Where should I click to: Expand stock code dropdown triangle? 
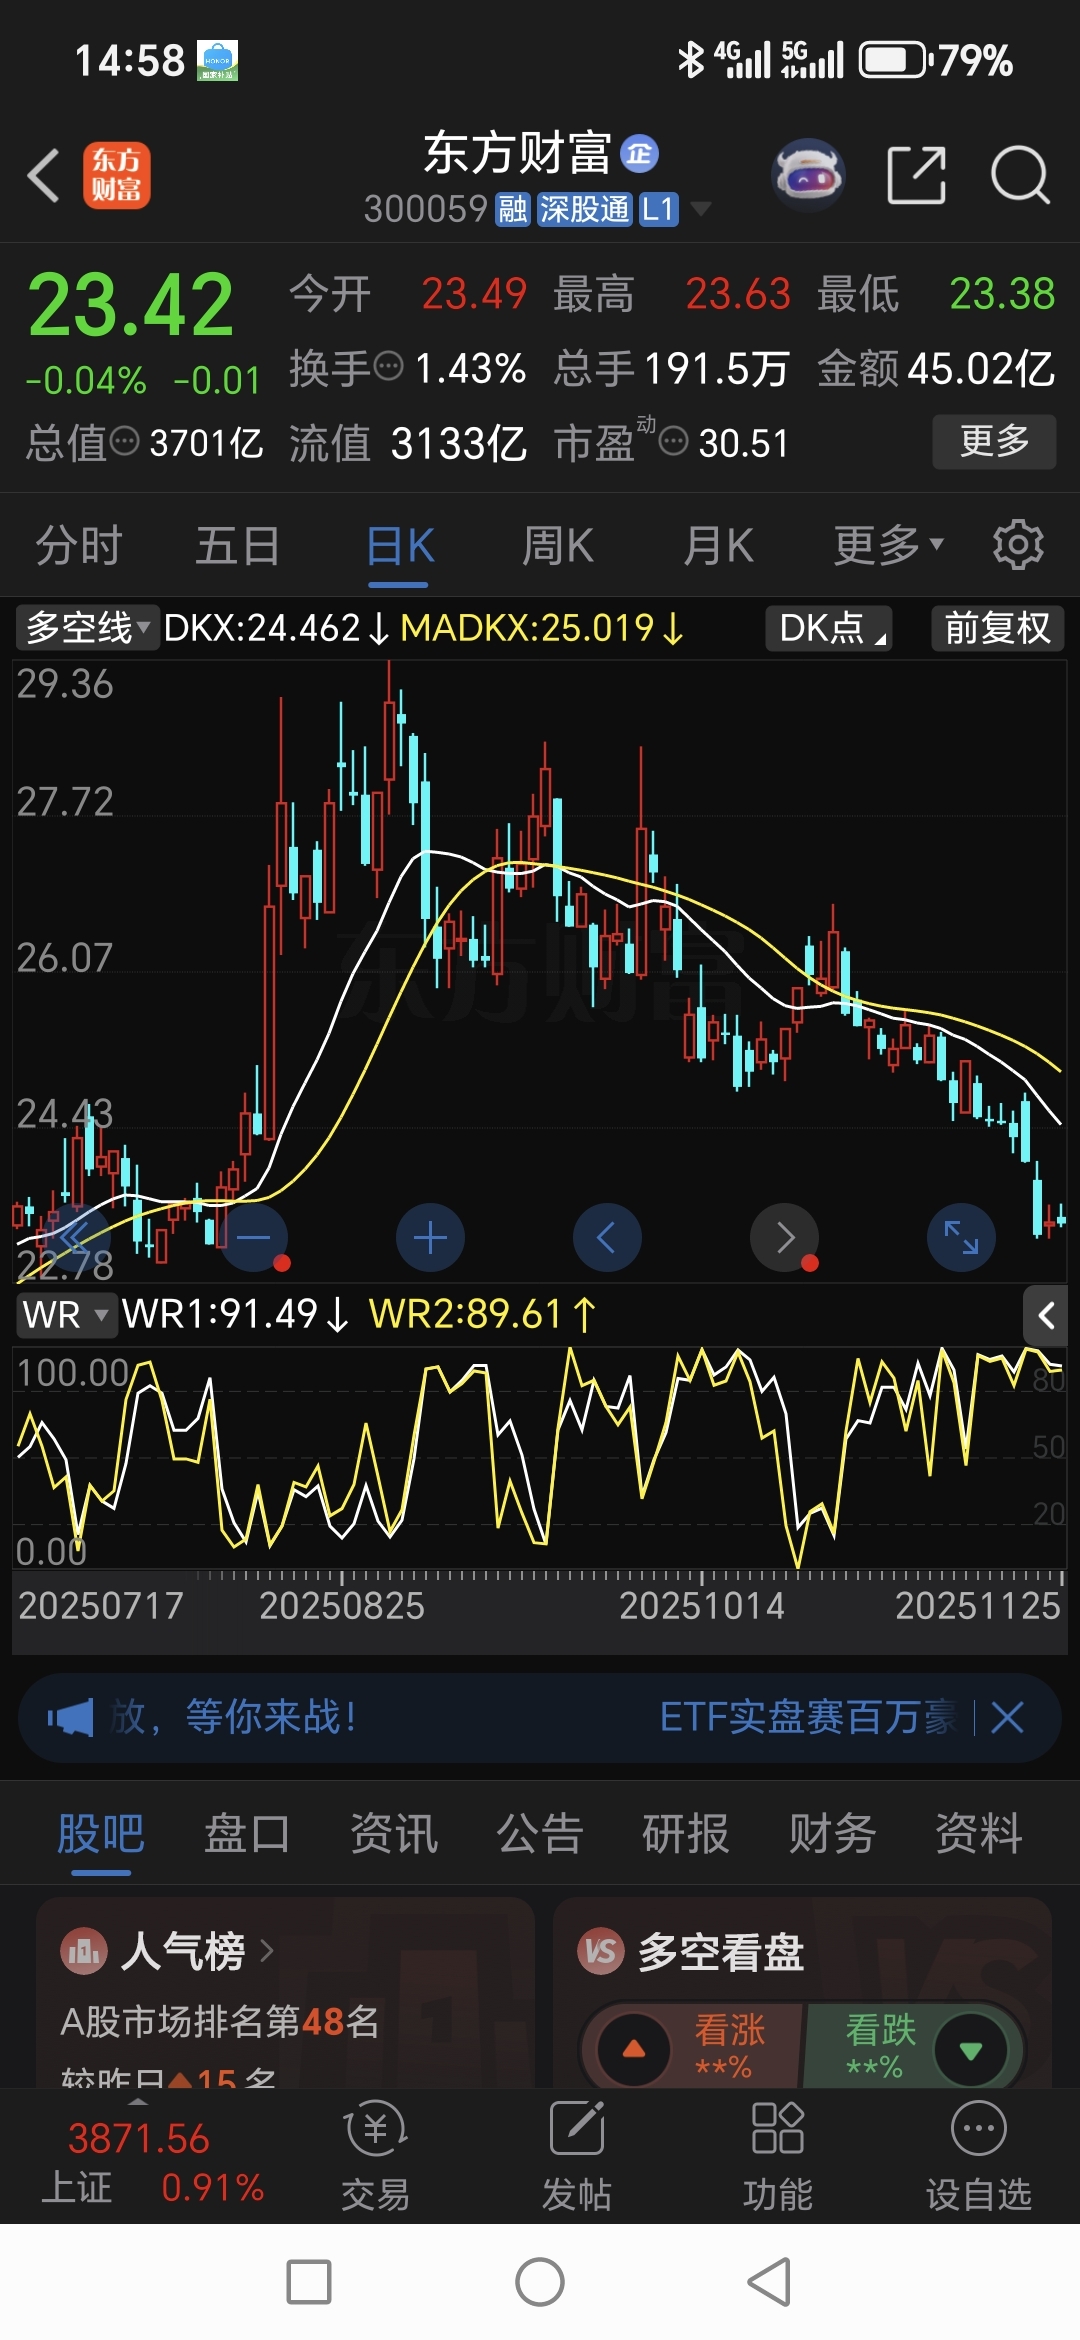point(701,209)
